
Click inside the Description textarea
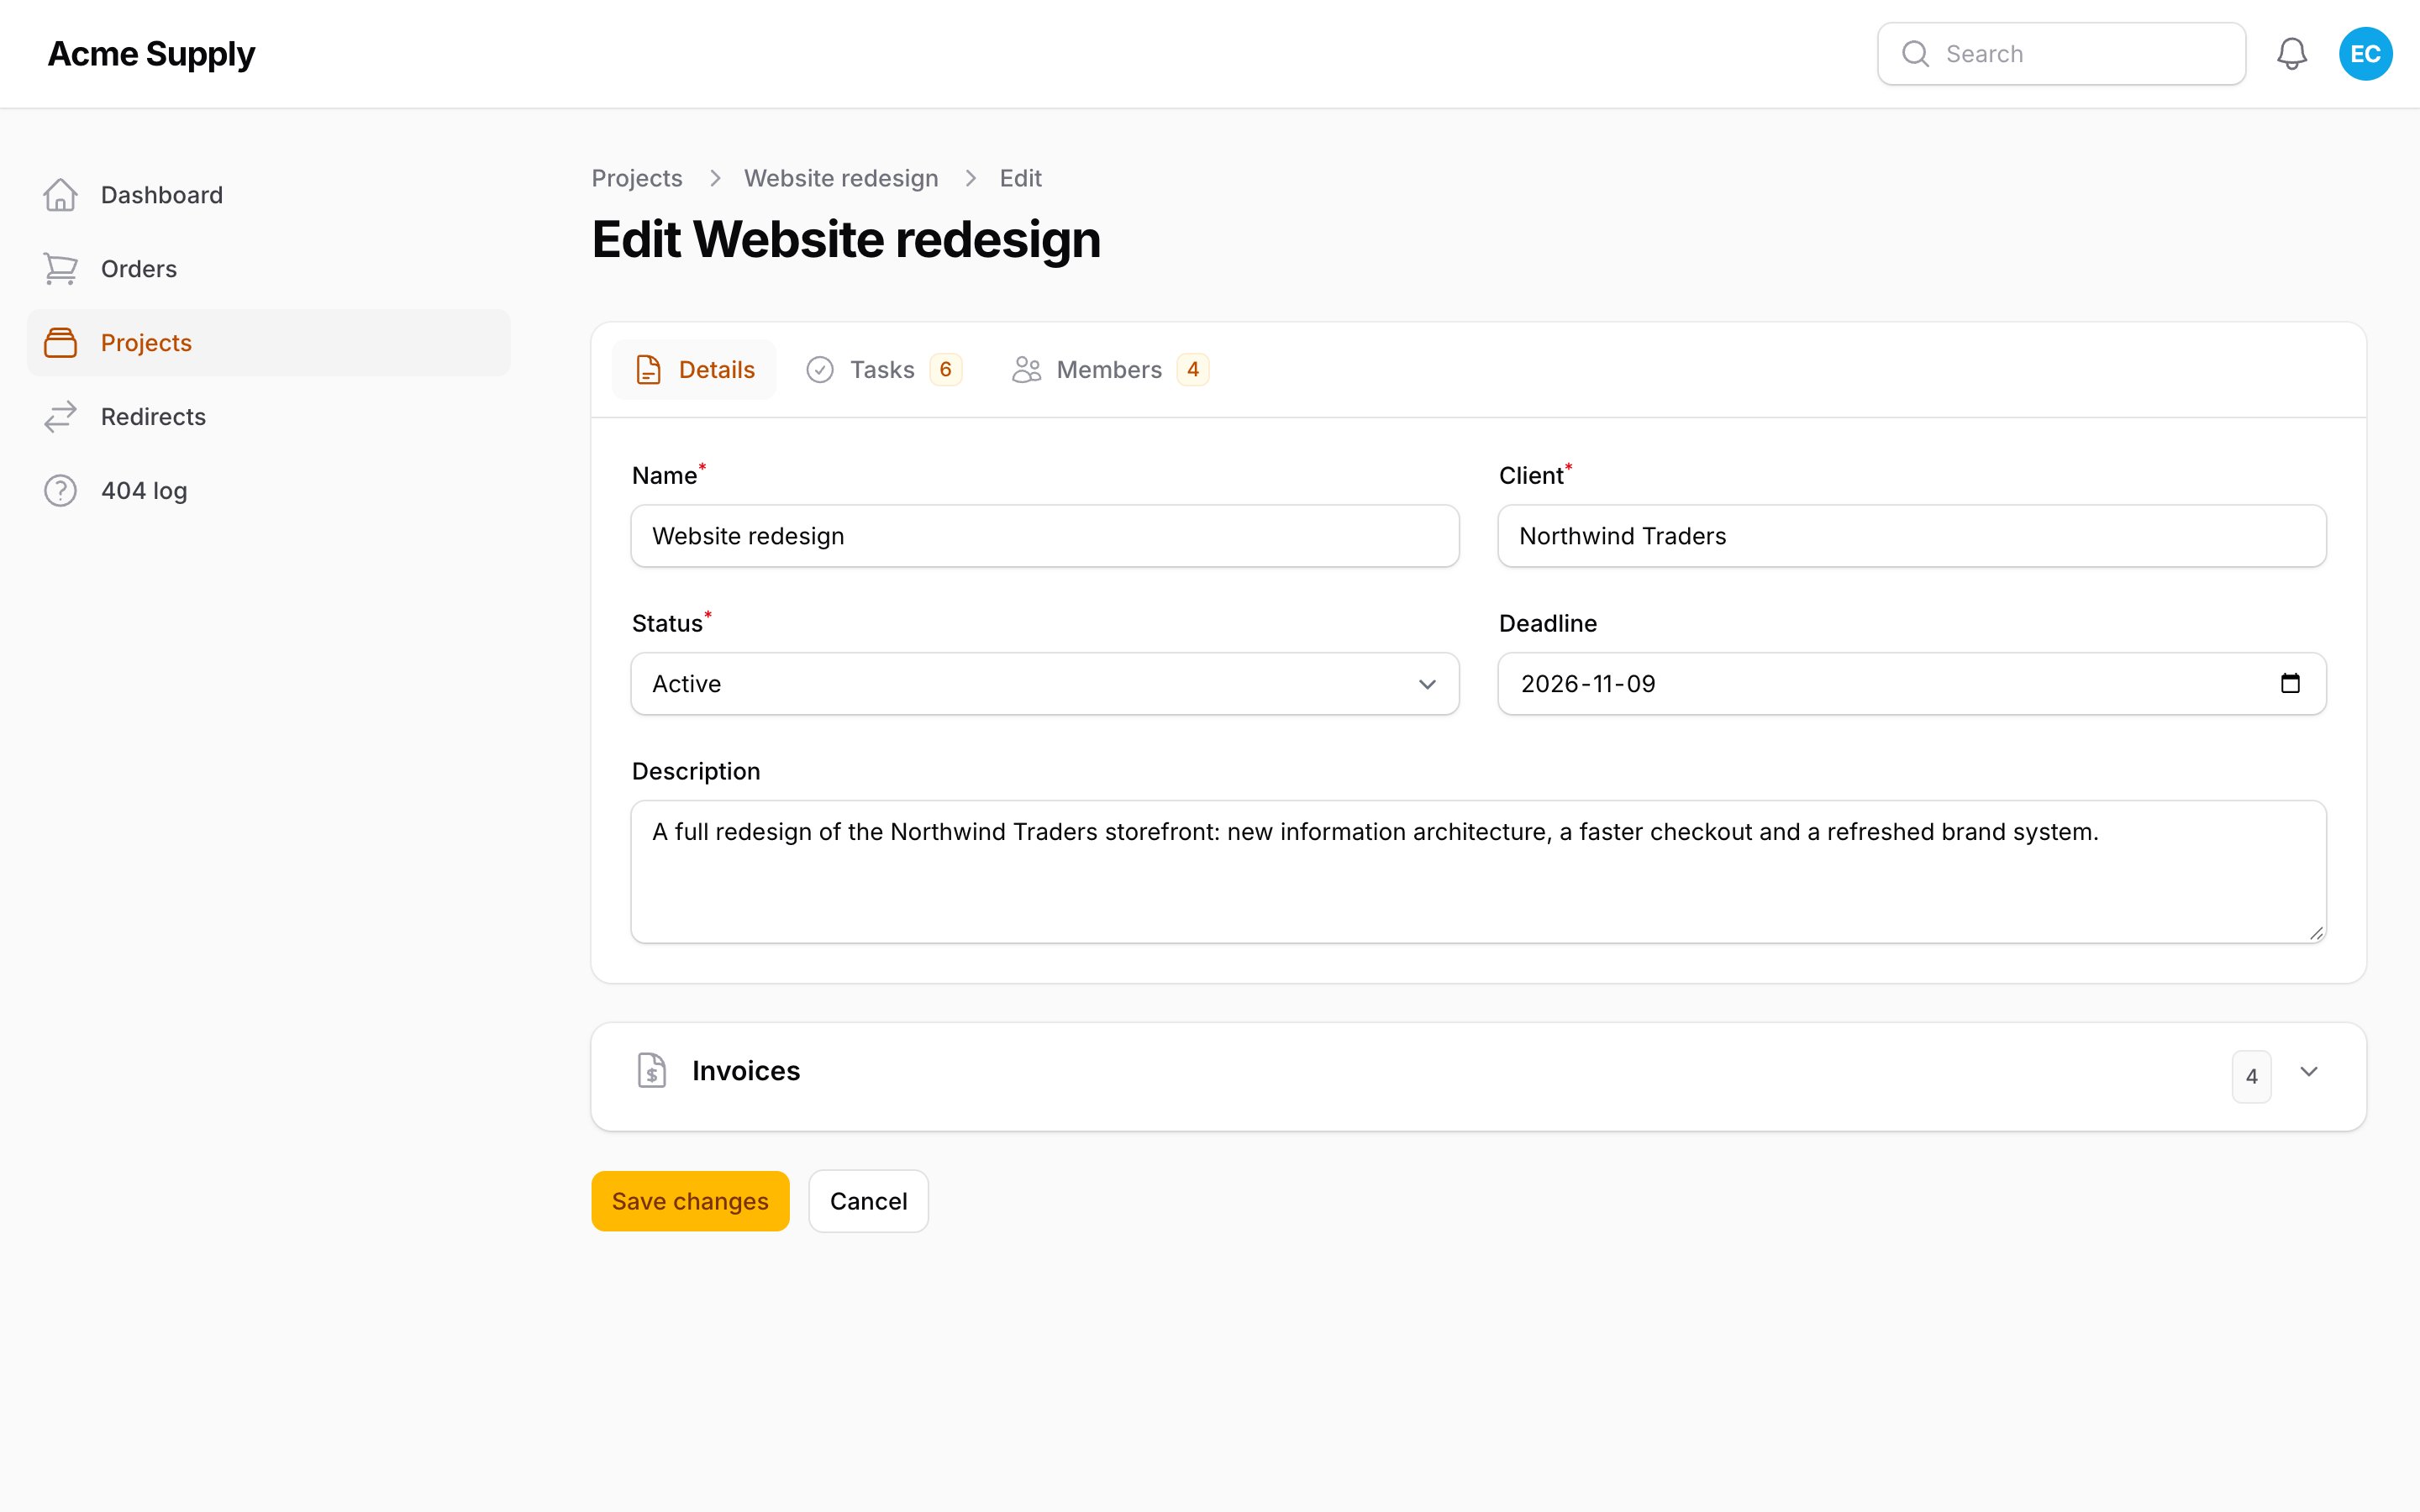point(1478,872)
